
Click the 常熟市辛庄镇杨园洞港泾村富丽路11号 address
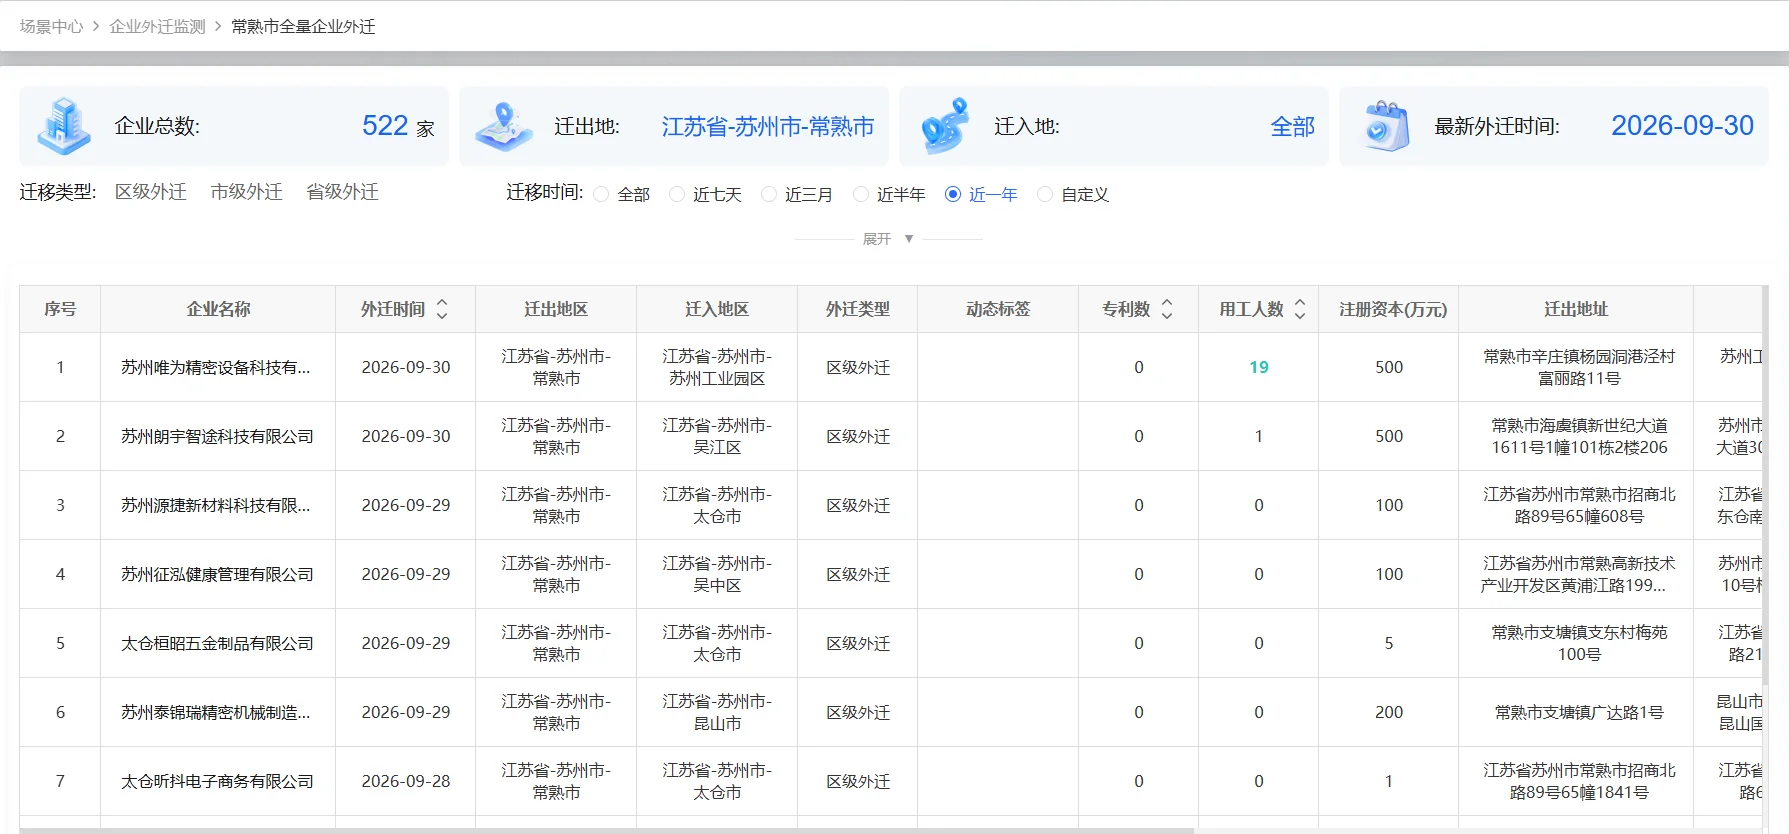(1579, 367)
